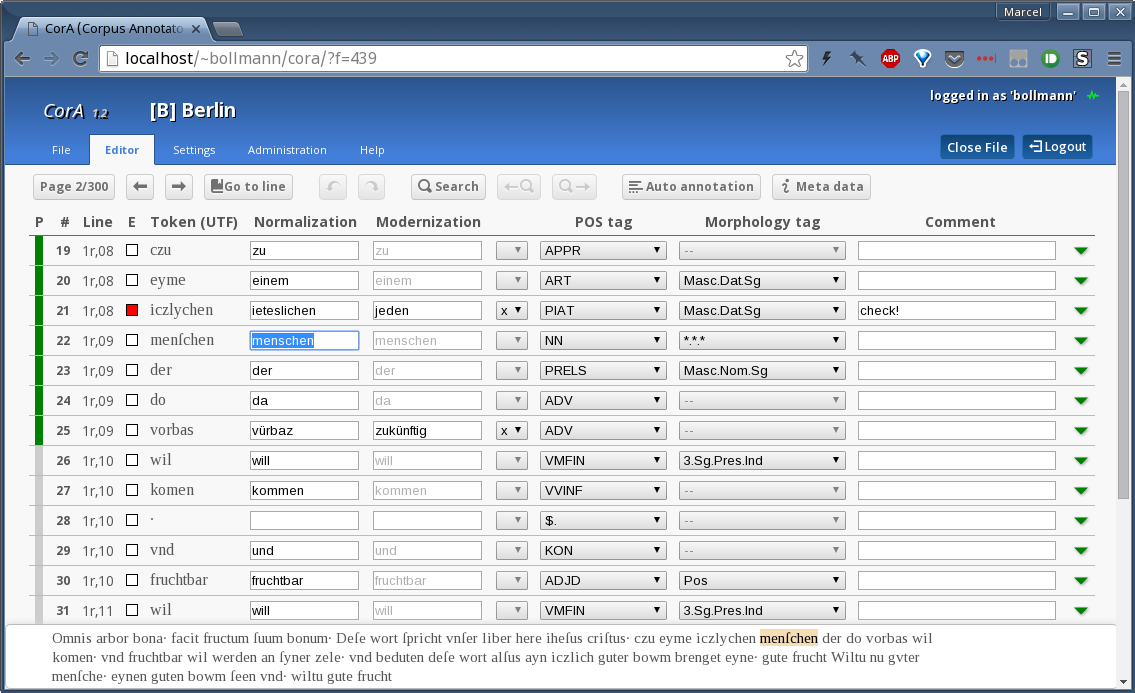The image size is (1135, 693).
Task: Open the POS tag dropdown showing PIAT
Action: point(603,311)
